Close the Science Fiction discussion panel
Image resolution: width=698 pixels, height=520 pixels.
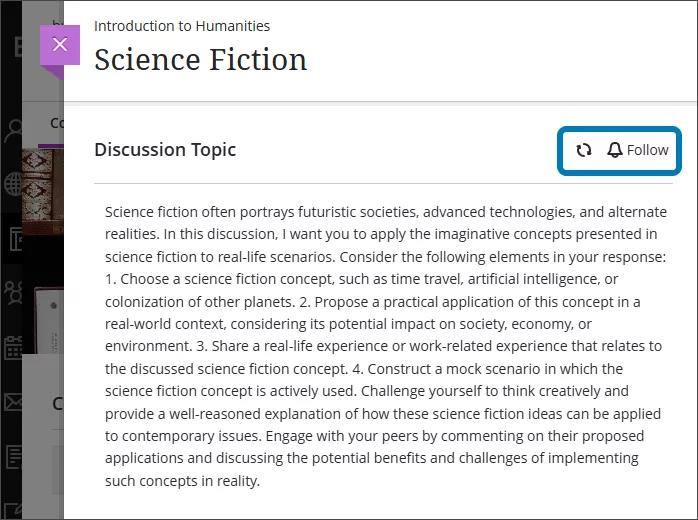coord(60,45)
